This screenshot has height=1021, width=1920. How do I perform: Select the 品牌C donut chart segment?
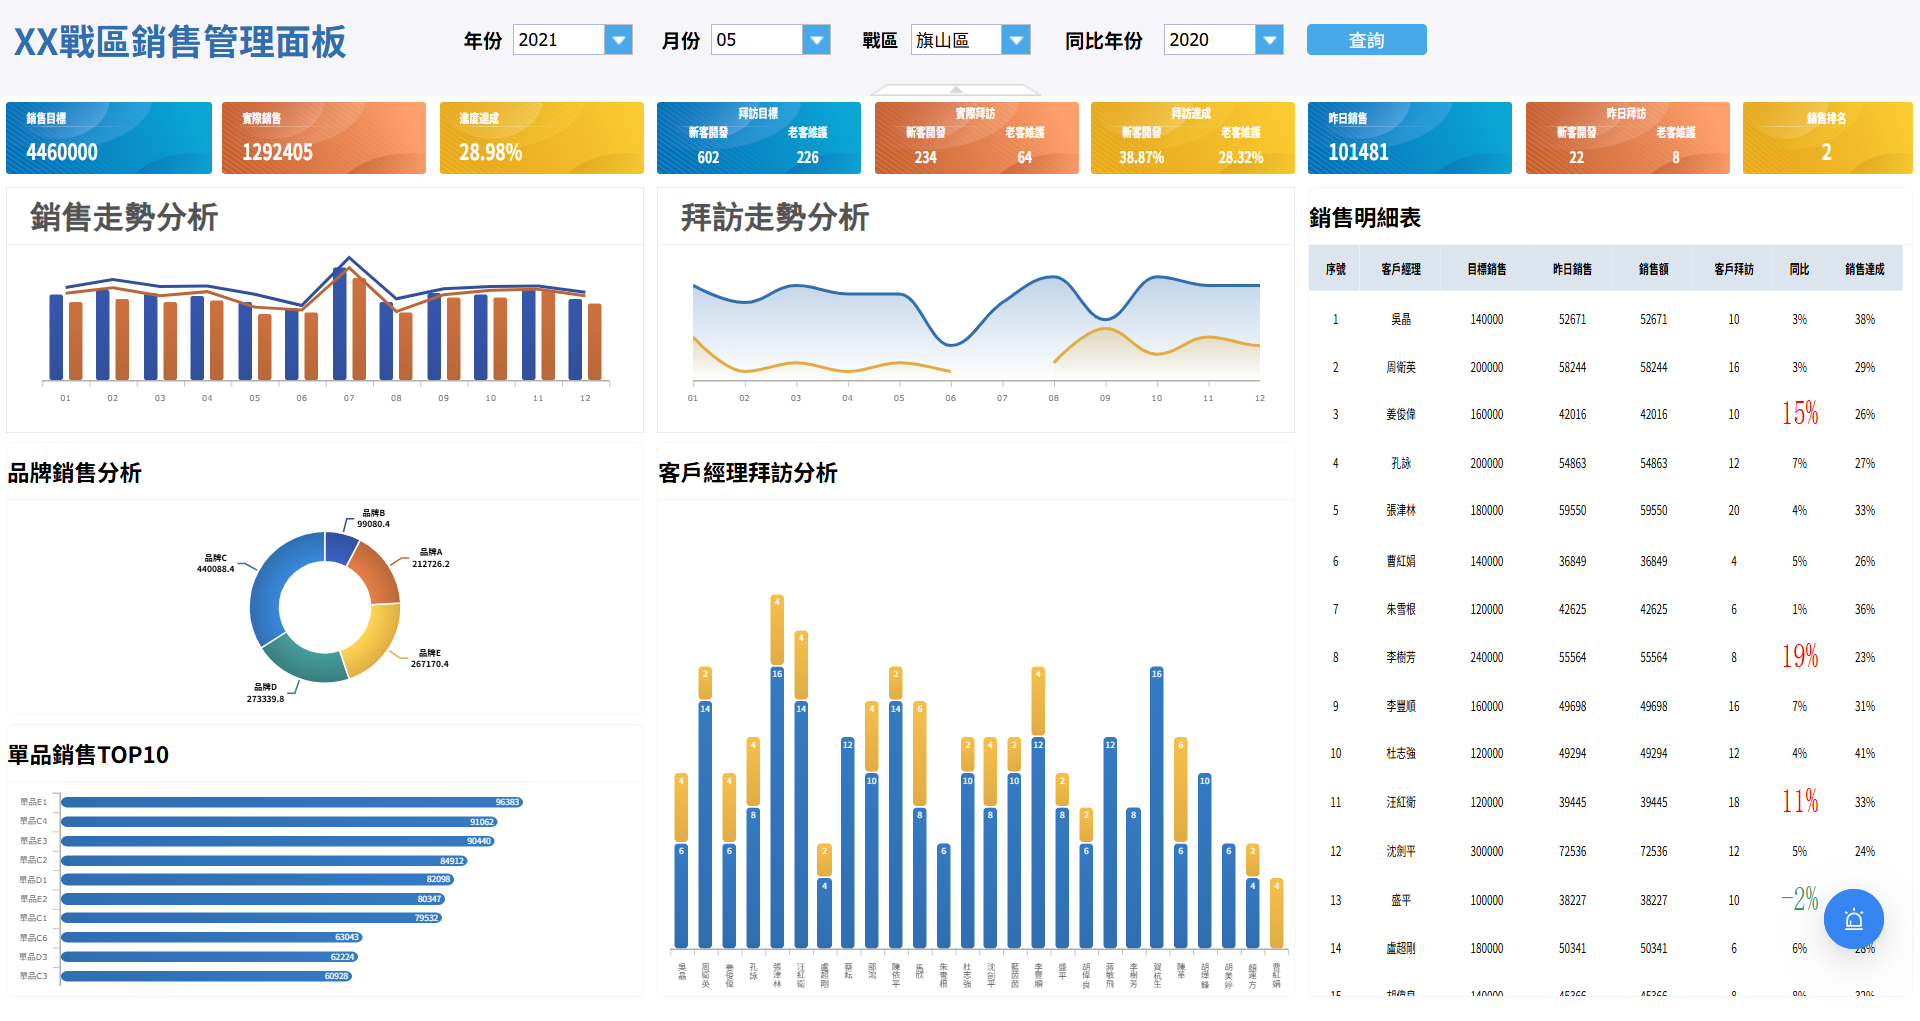[x=263, y=590]
